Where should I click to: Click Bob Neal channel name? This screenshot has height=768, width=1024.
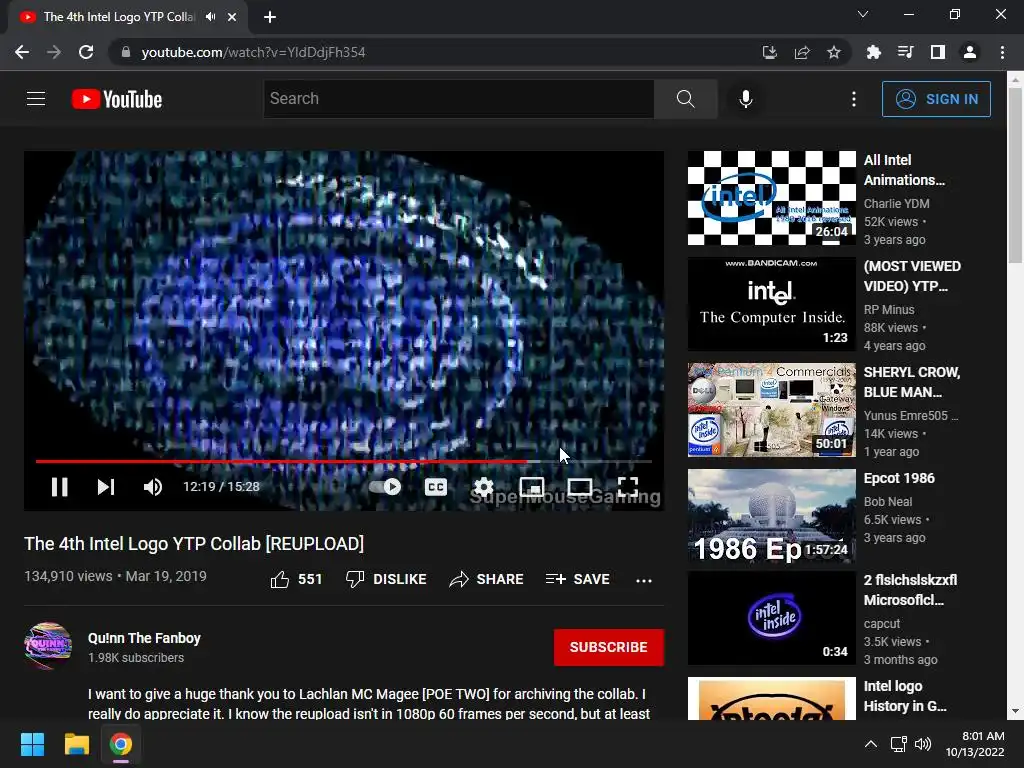click(x=888, y=502)
